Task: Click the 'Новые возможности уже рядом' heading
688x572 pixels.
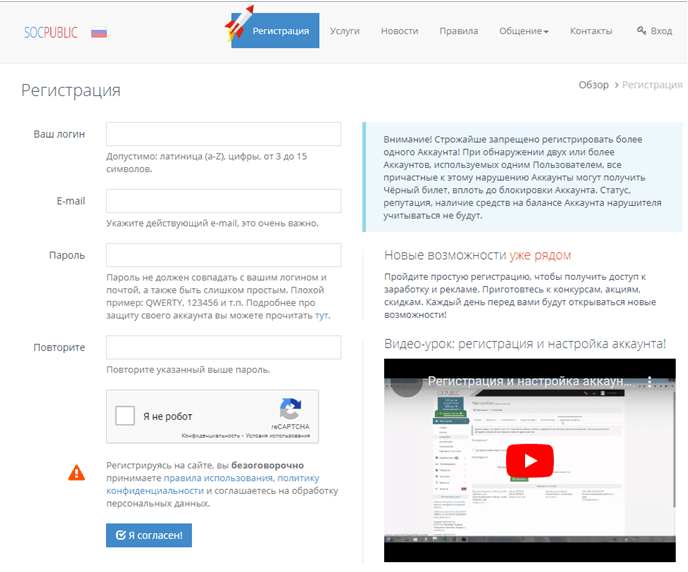Action: (477, 255)
